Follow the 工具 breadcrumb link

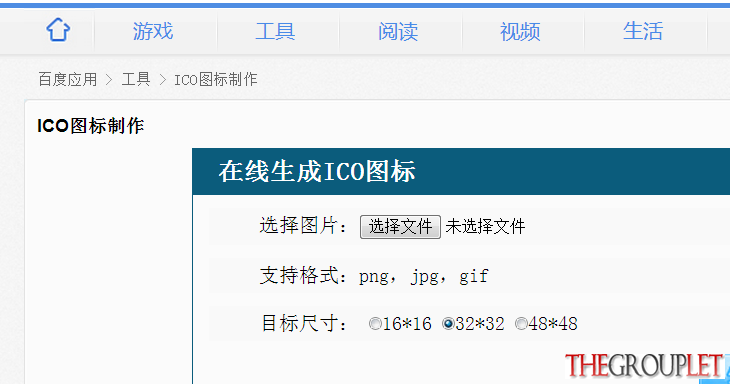coord(135,80)
